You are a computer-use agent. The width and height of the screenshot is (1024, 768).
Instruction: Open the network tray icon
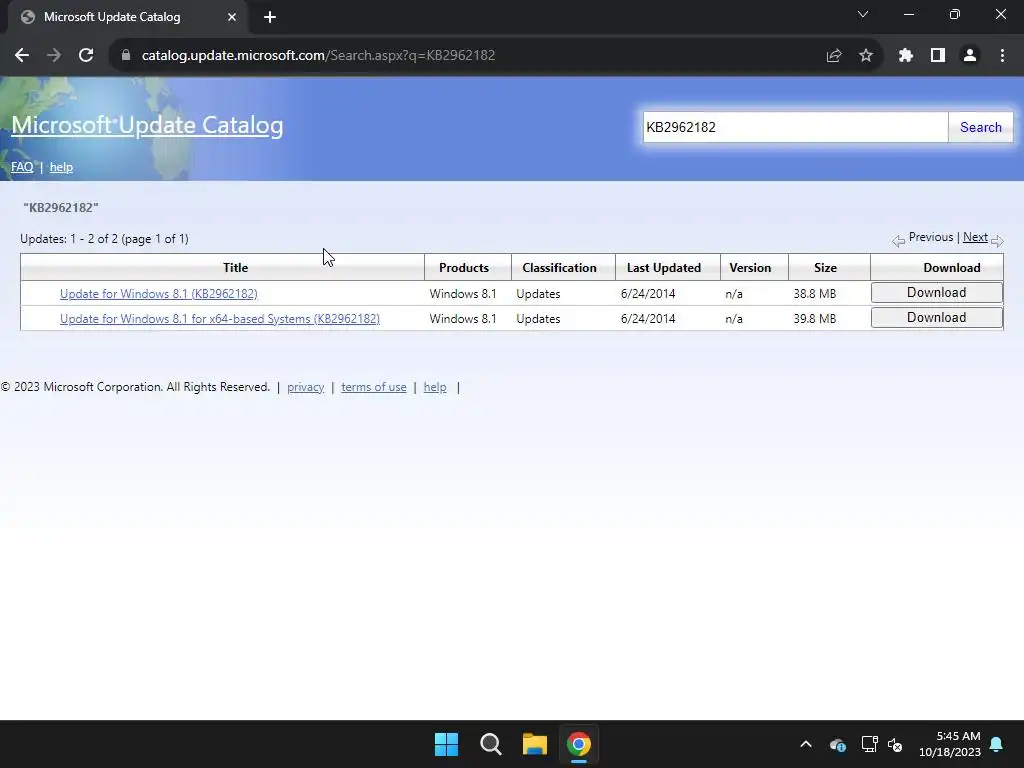click(x=869, y=744)
